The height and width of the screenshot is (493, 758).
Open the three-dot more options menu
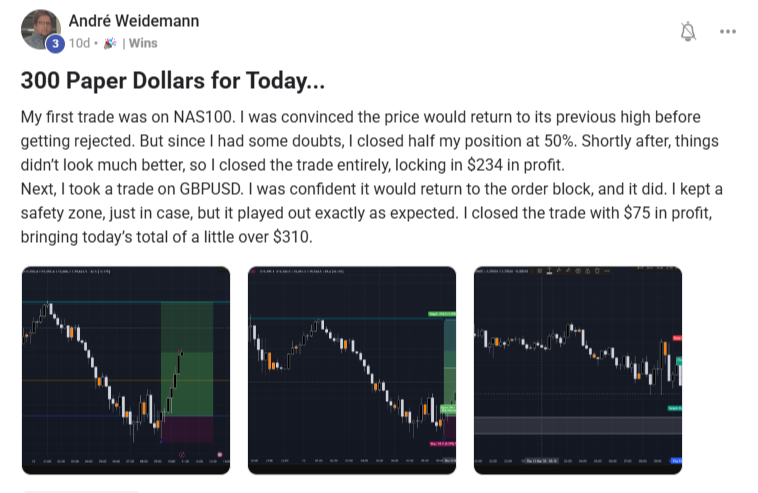pos(728,32)
